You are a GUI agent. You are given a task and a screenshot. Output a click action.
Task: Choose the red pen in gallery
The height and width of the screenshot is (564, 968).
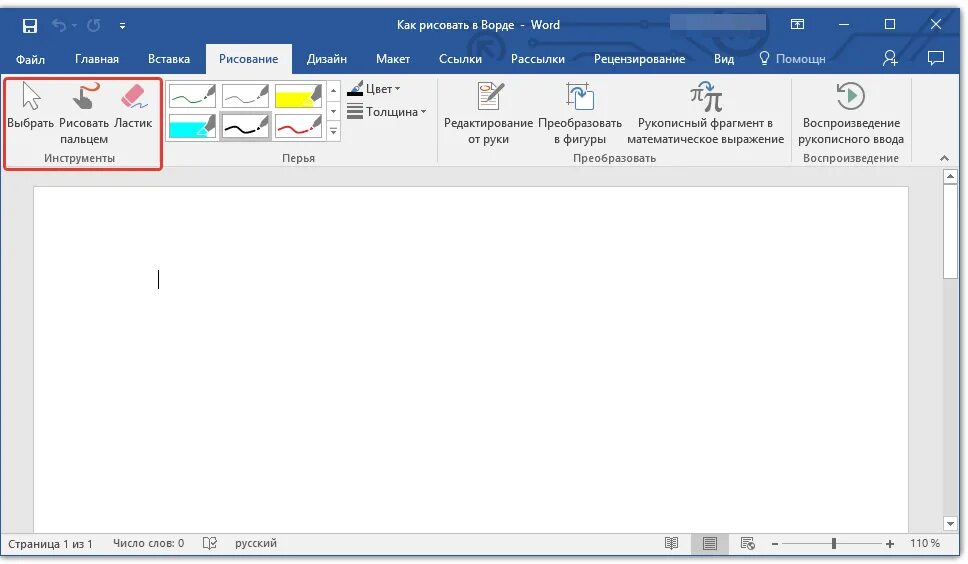click(298, 127)
